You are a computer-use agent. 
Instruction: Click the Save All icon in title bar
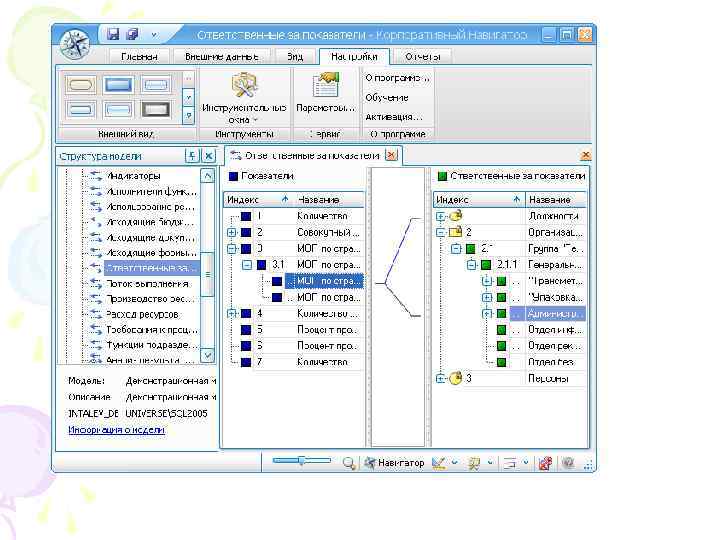click(x=133, y=34)
